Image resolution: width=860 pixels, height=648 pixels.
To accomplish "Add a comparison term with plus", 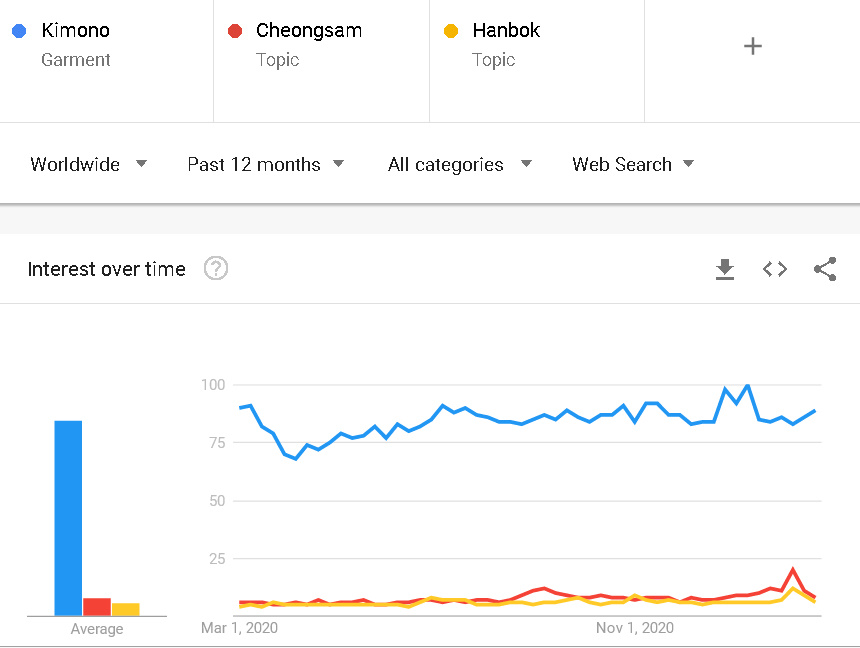I will pyautogui.click(x=753, y=46).
